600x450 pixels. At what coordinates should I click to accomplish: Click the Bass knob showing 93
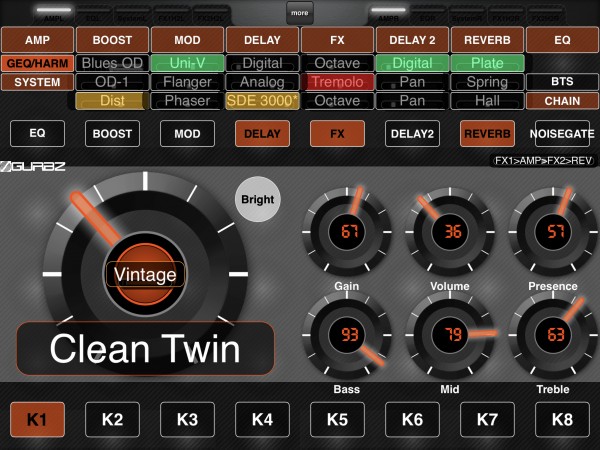coord(347,335)
